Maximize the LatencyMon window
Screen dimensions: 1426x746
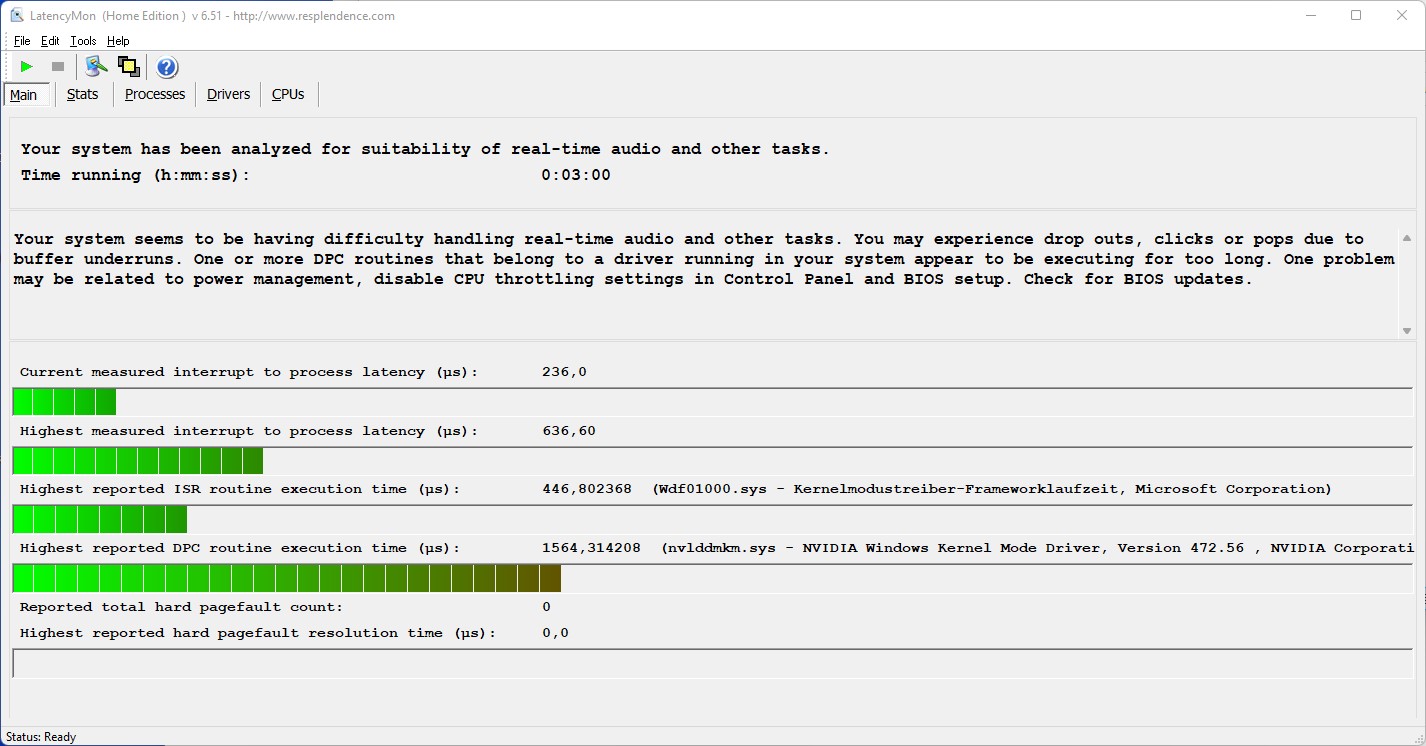click(x=1356, y=15)
